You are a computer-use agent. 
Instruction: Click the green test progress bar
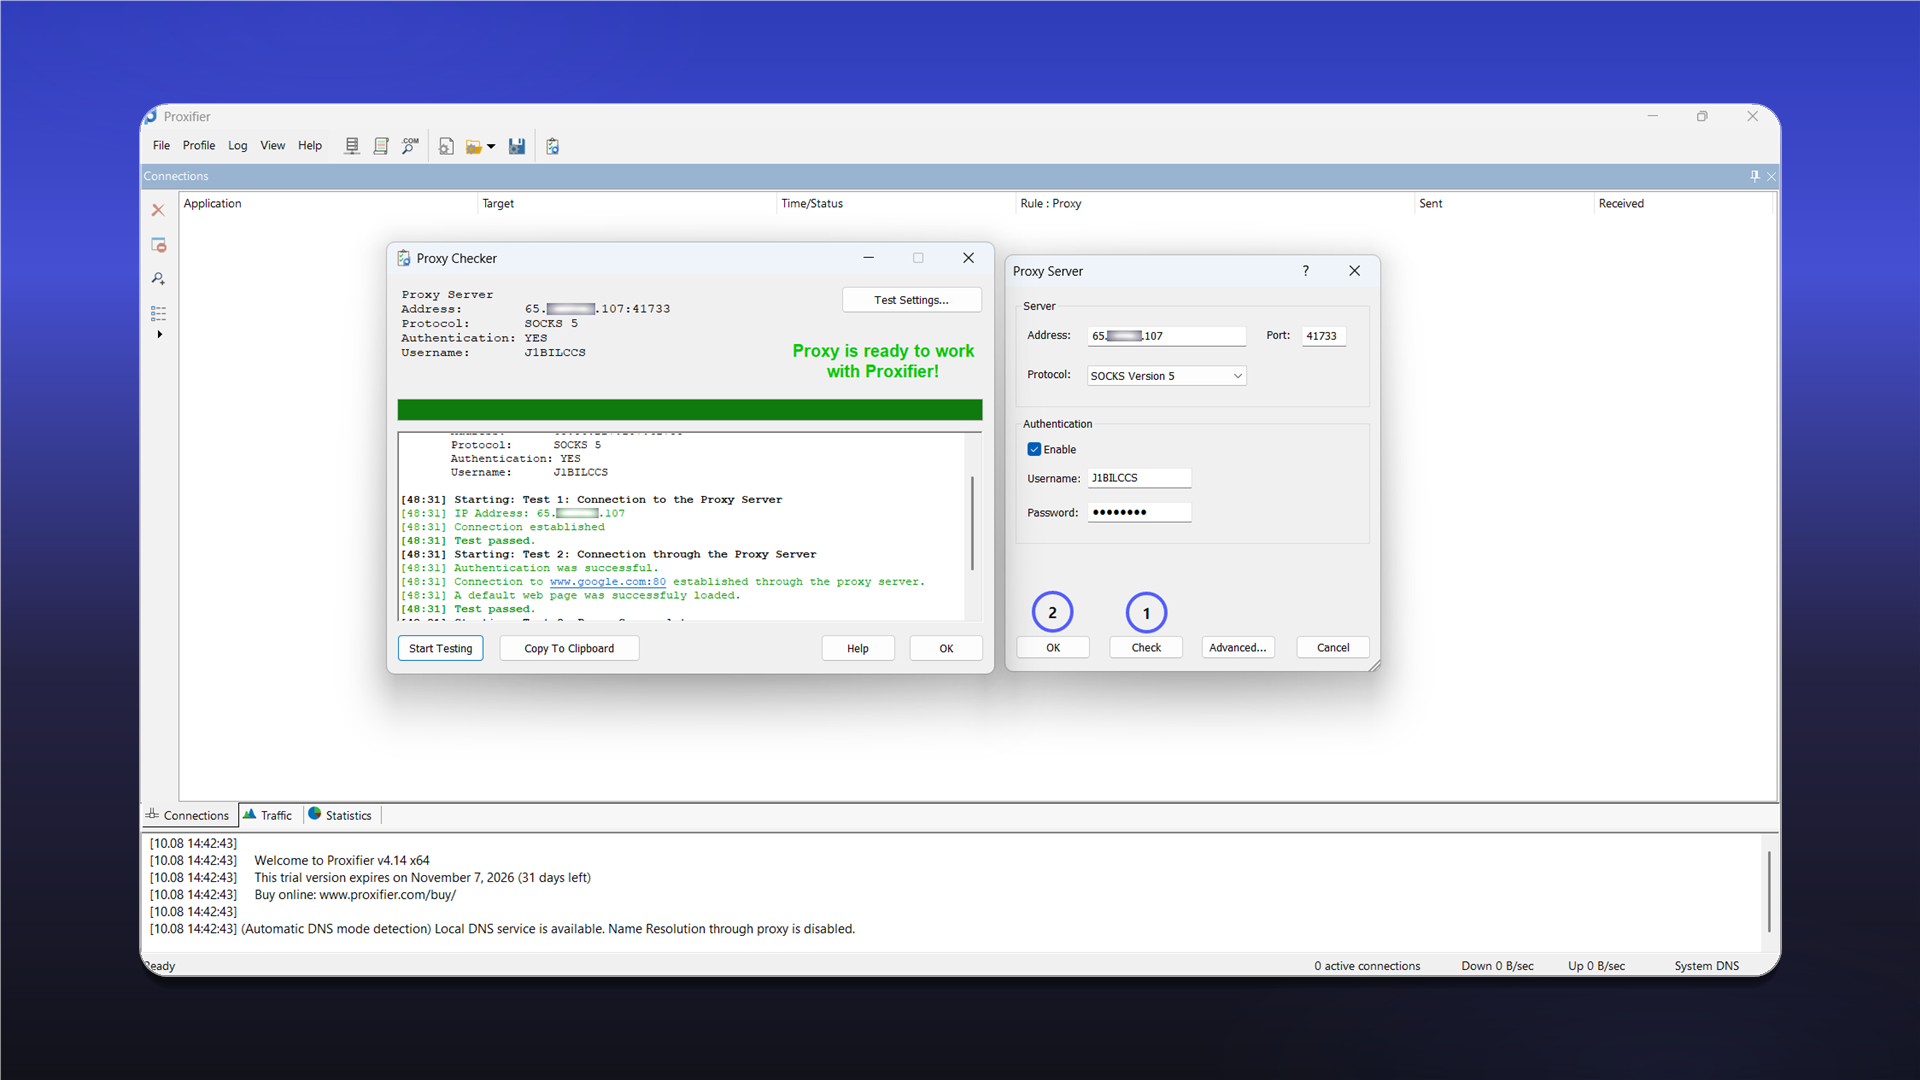(690, 410)
